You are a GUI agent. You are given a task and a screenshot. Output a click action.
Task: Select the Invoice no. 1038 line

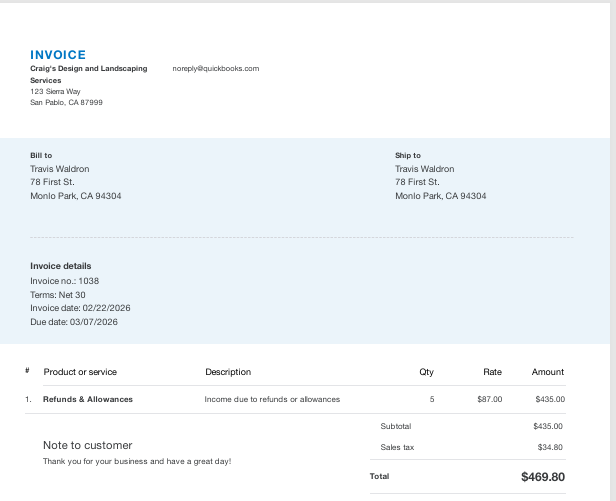tap(64, 281)
